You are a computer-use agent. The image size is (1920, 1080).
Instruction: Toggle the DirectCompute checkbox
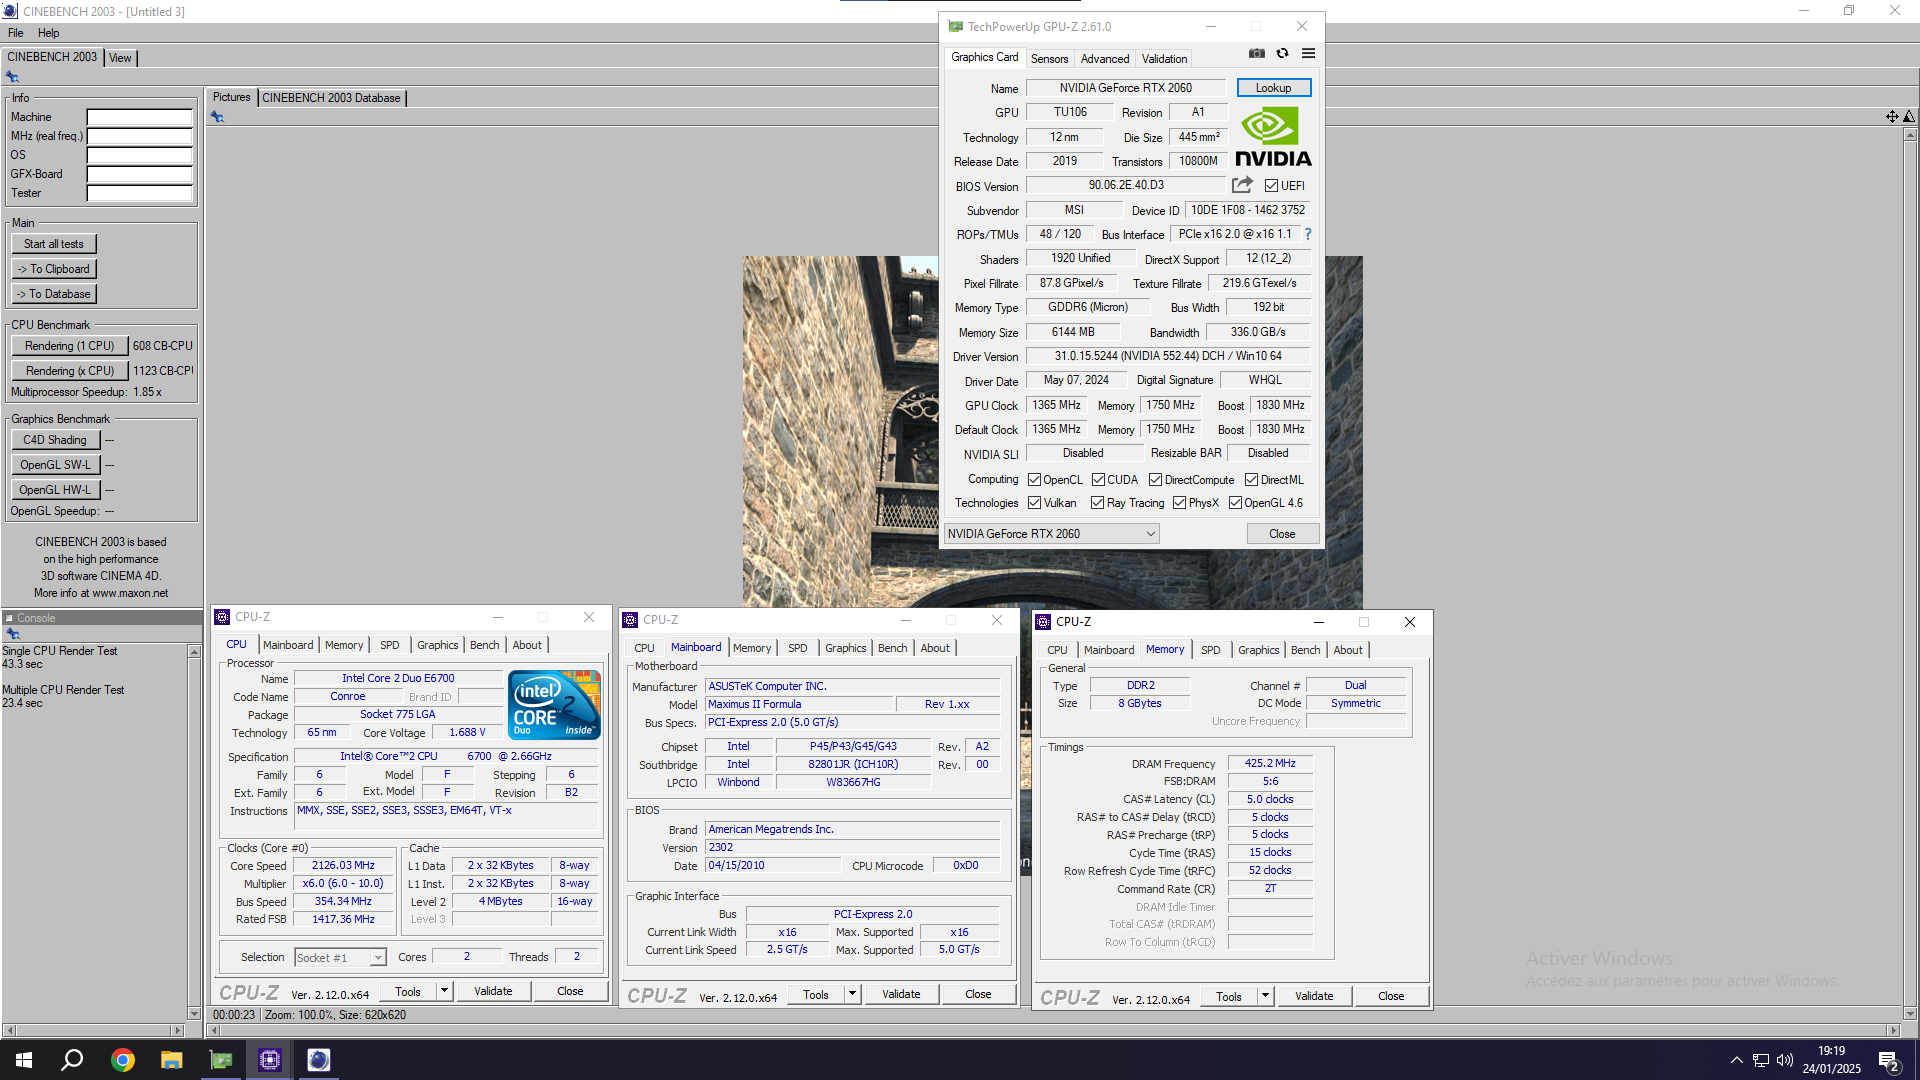tap(1155, 480)
